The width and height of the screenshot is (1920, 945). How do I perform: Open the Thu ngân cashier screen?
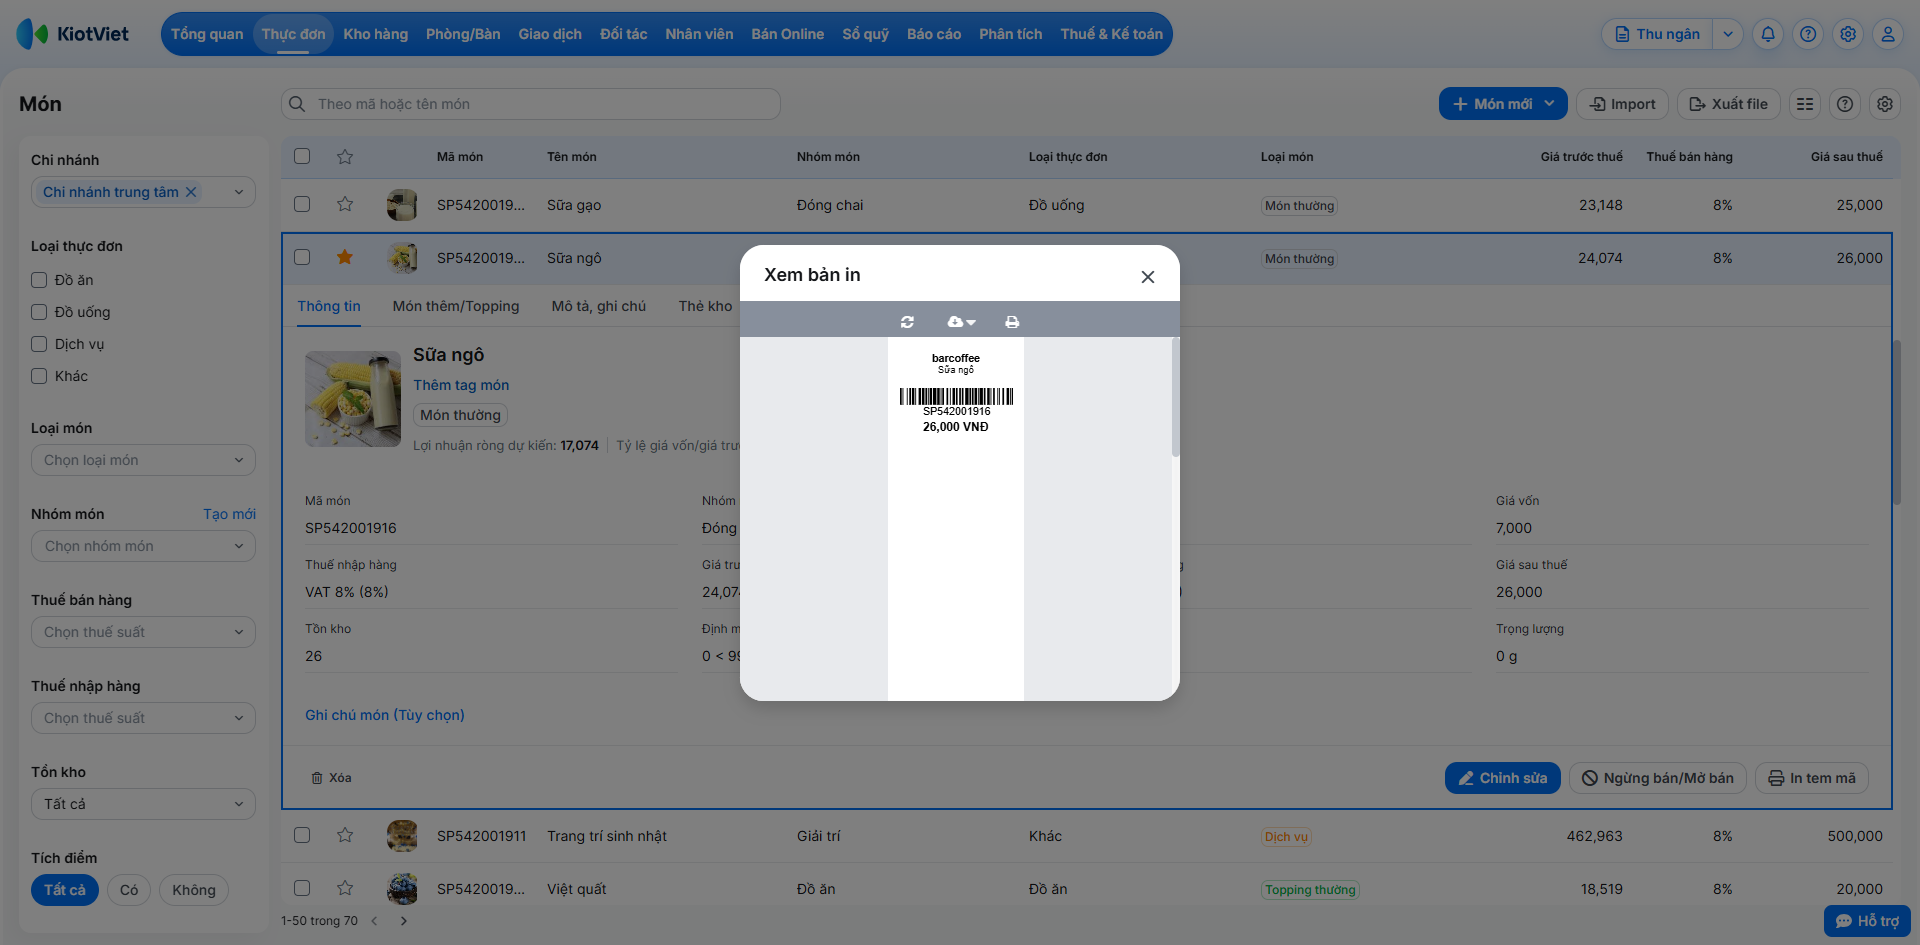click(1657, 34)
